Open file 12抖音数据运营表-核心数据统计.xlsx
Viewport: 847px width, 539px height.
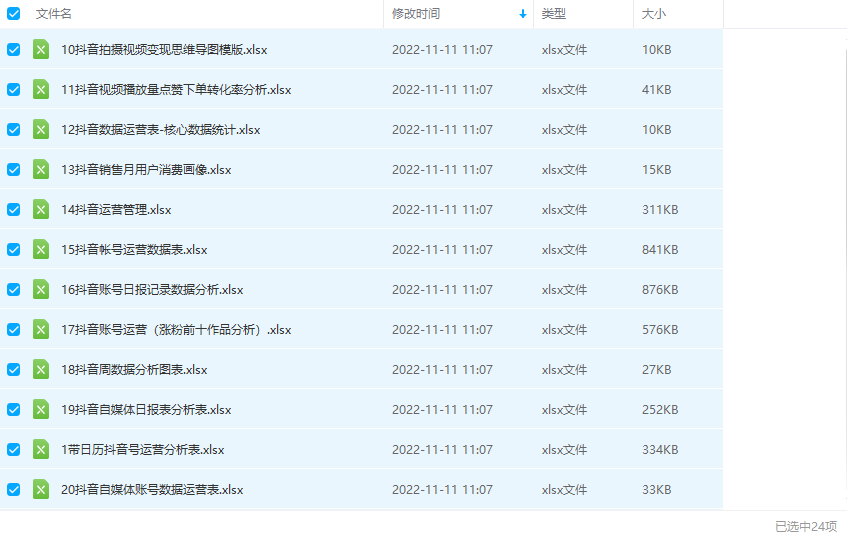[160, 130]
